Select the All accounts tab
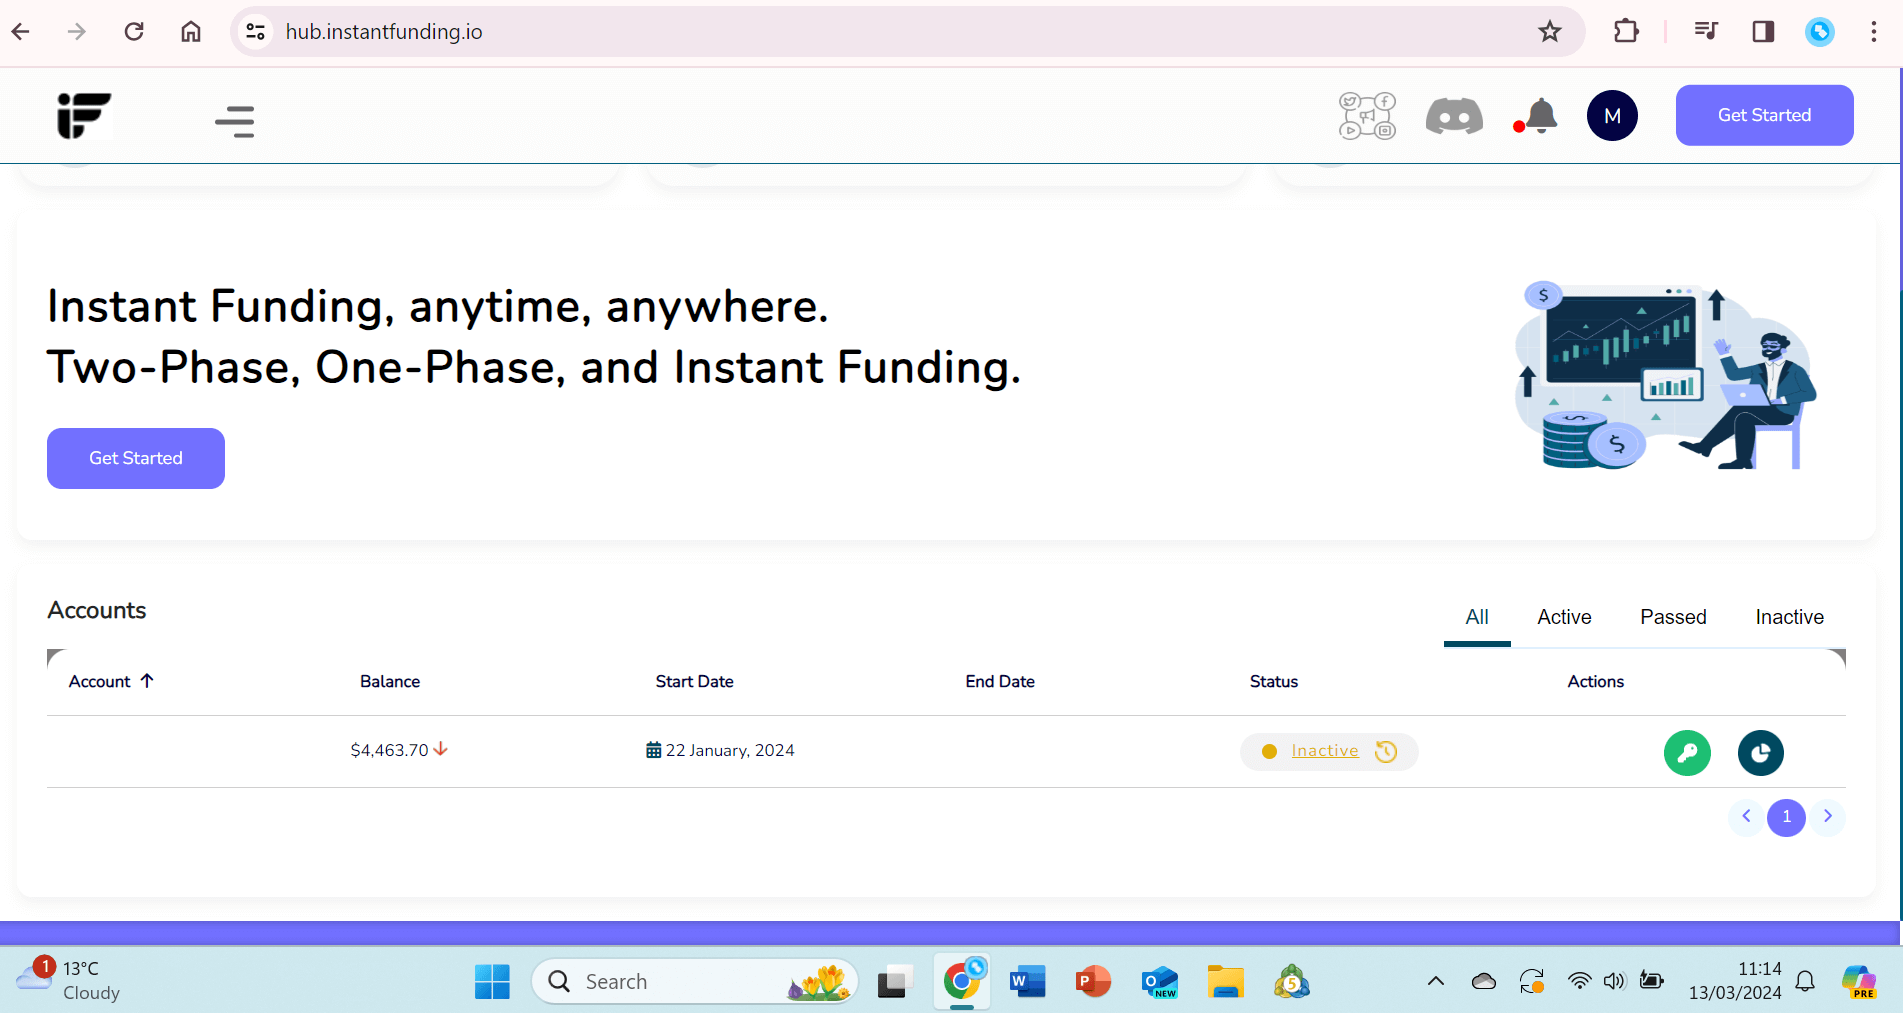 pos(1477,617)
